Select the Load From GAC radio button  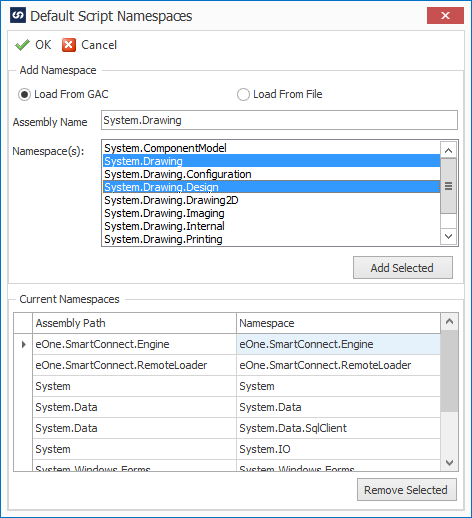pyautogui.click(x=24, y=94)
